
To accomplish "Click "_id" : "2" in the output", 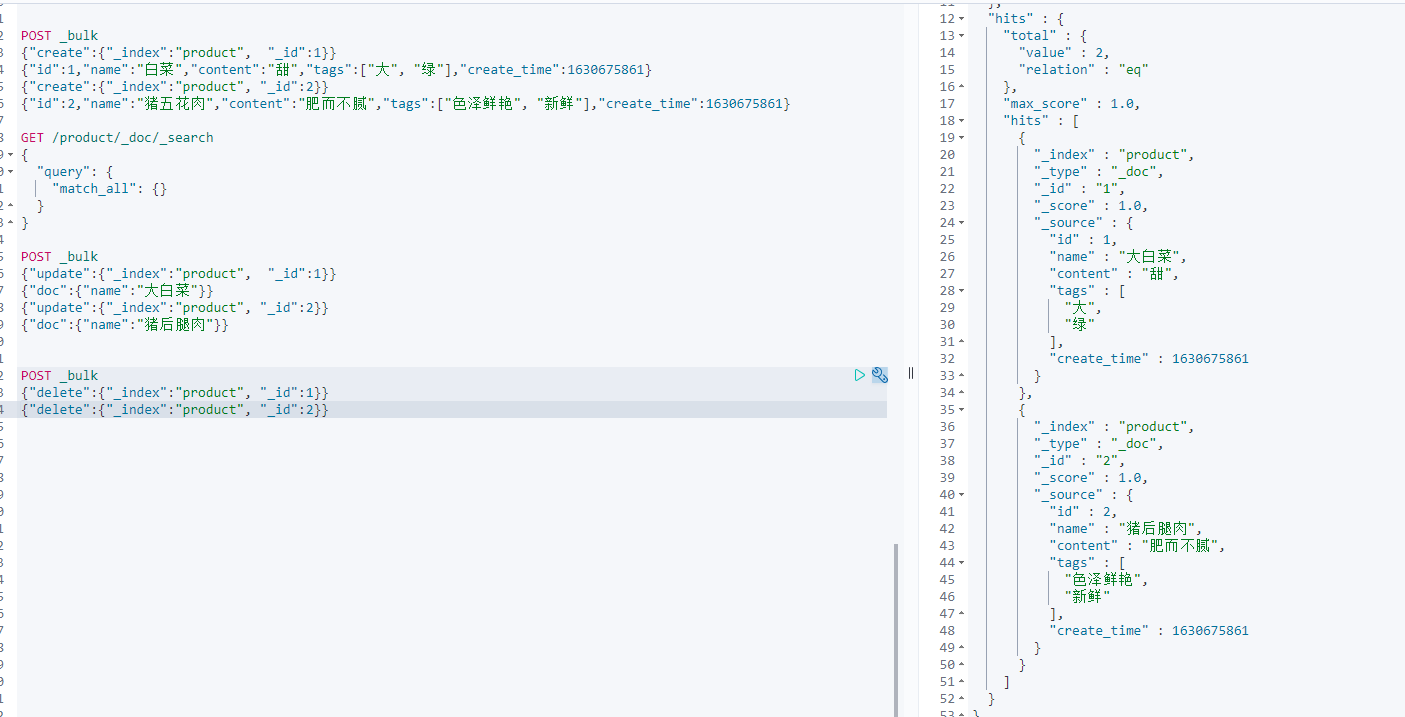I will coord(1080,460).
